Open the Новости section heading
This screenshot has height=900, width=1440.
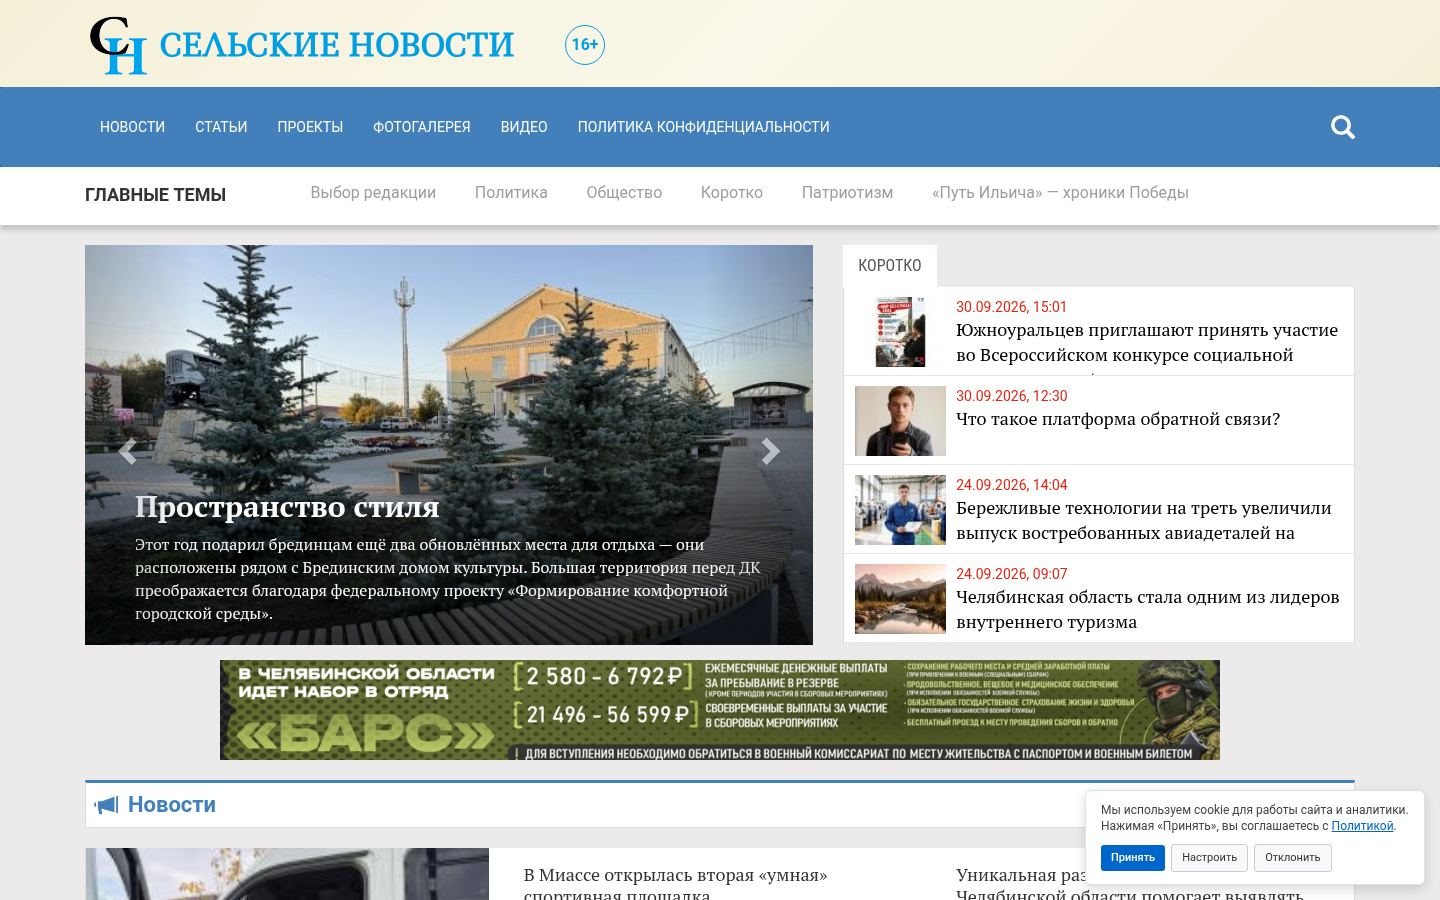[172, 805]
